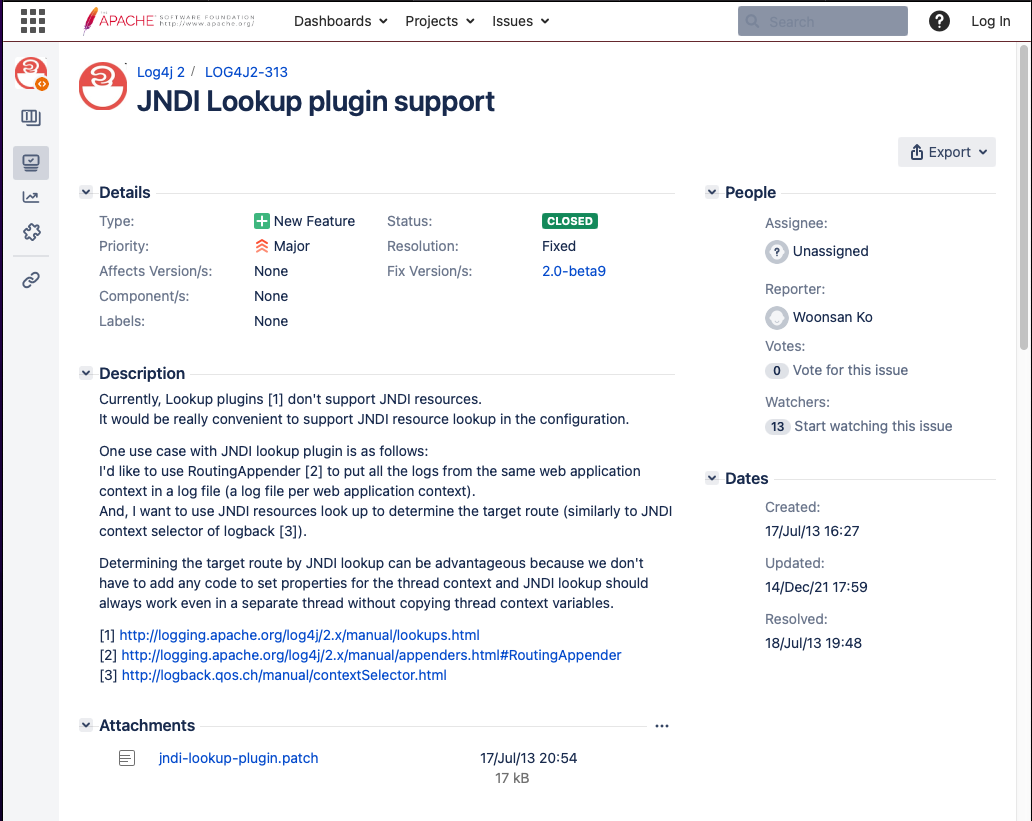Click the Updated date 14/Dec/21 17:59

pos(816,587)
